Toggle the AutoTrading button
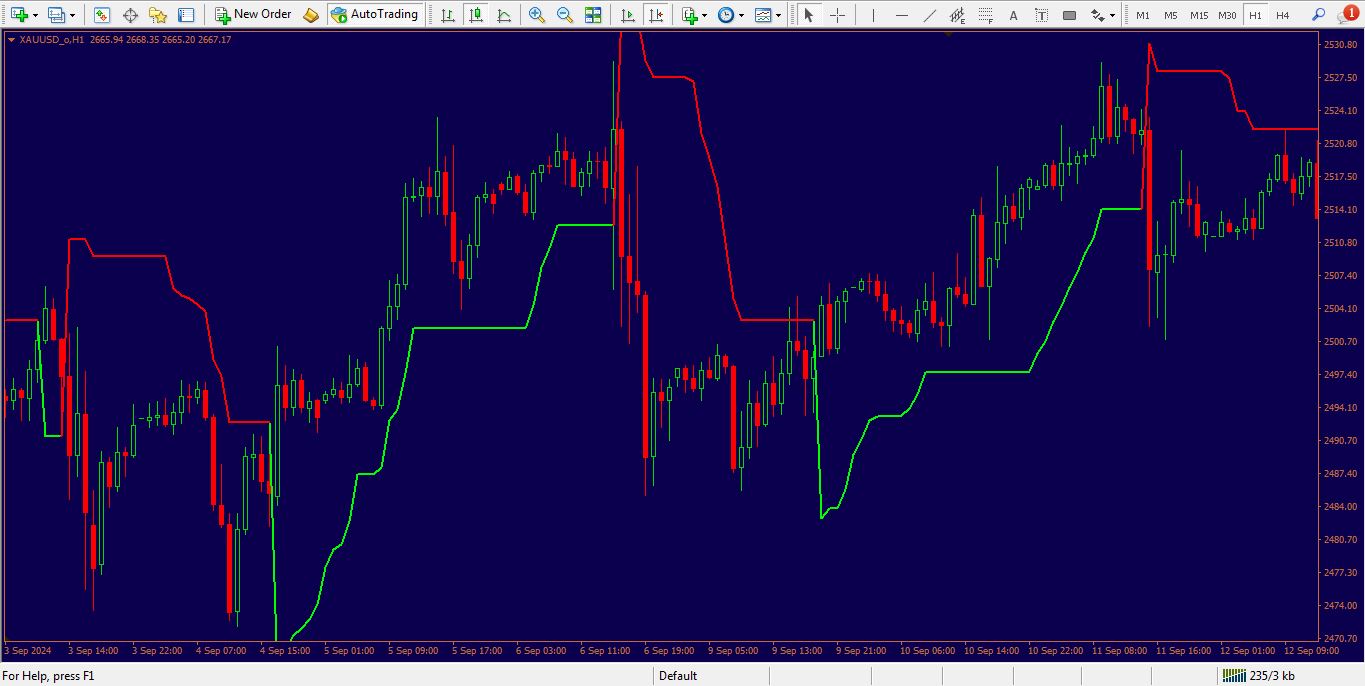The image size is (1365, 686). click(375, 15)
